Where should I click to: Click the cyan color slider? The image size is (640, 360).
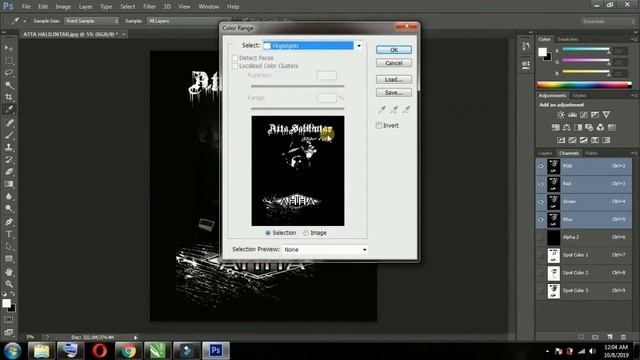(586, 49)
